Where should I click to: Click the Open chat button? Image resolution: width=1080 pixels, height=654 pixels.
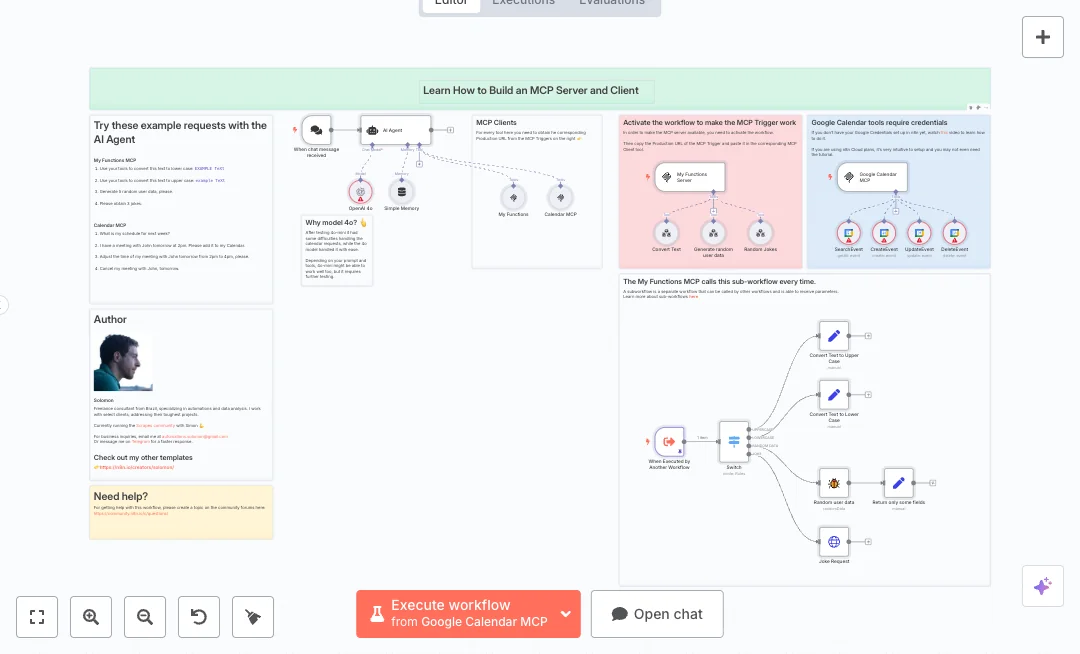[x=657, y=614]
